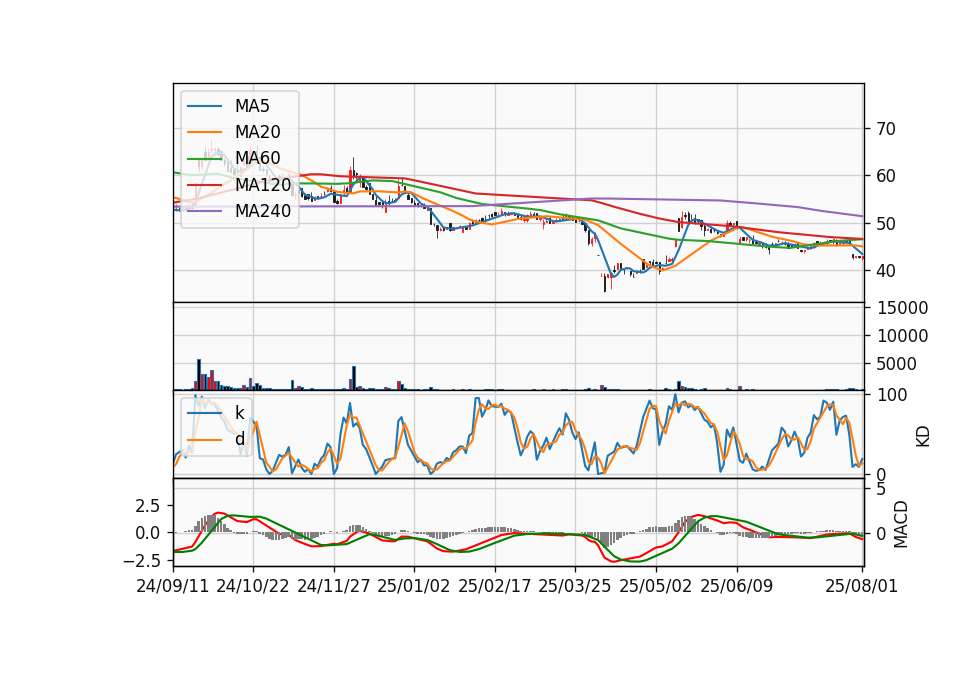The width and height of the screenshot is (960, 690).
Task: Click the 25/08/01 date tick label
Action: [x=861, y=586]
